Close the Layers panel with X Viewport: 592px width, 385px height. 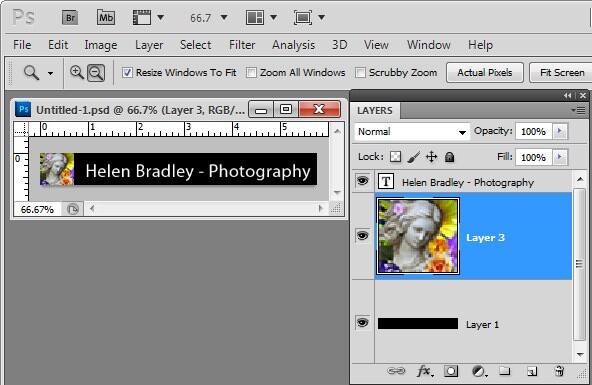583,95
